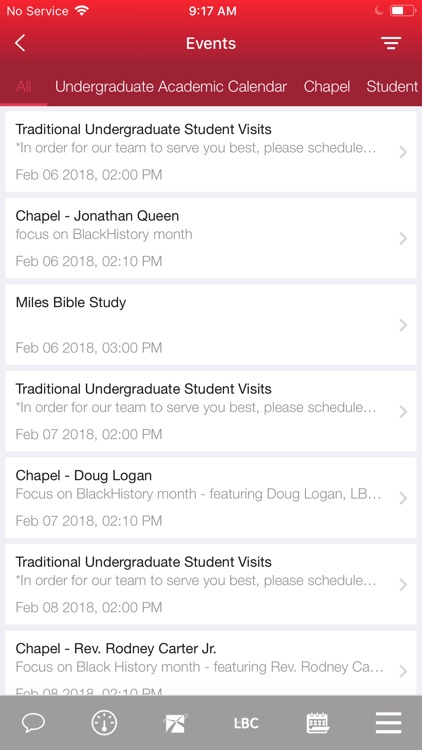Open Miles Bible Study event title

pos(71,302)
